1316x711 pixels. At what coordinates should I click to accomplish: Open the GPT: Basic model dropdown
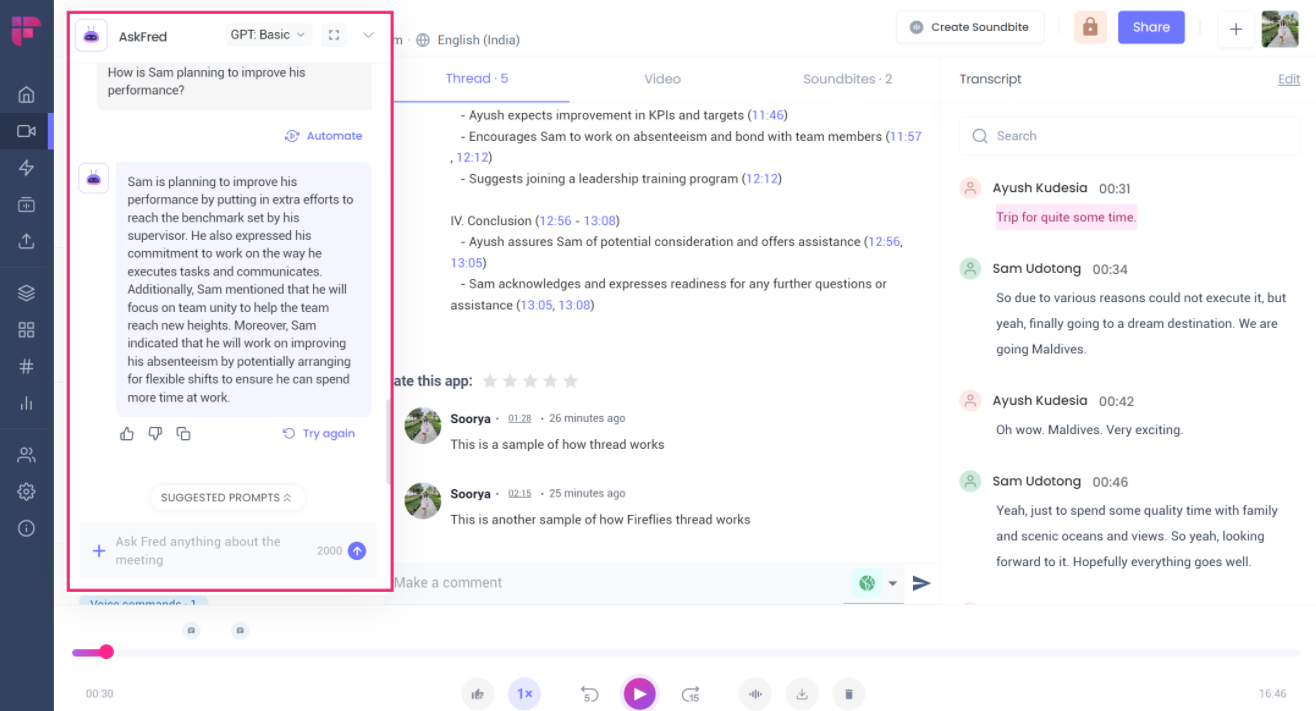268,33
